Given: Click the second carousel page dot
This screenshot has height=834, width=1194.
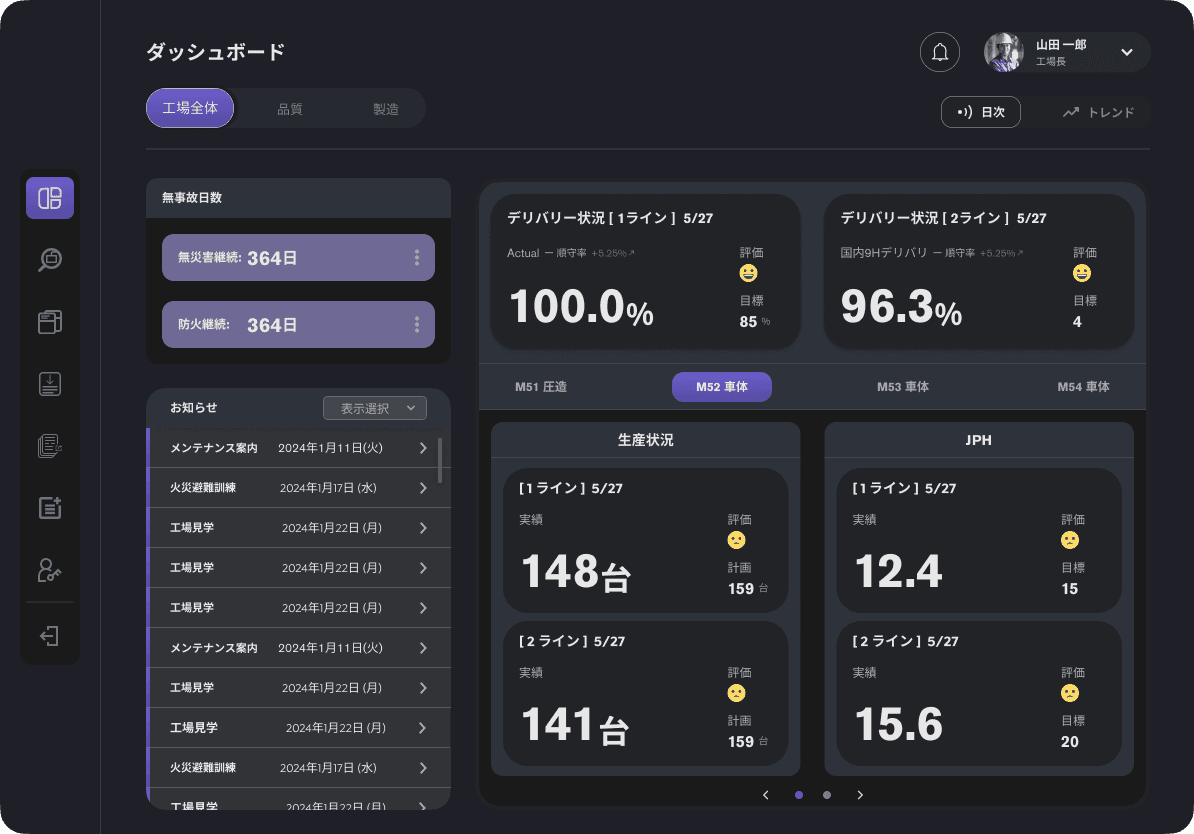Looking at the screenshot, I should 827,795.
